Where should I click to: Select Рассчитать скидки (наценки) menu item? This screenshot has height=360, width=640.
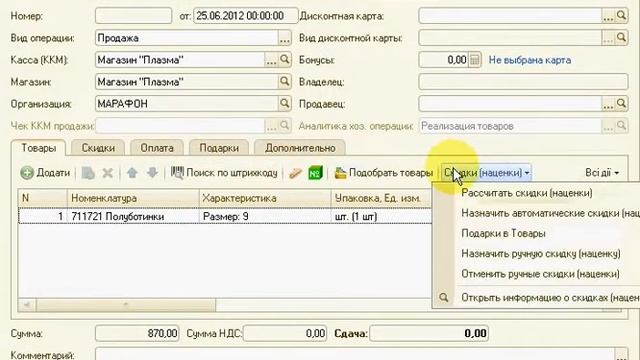(527, 193)
